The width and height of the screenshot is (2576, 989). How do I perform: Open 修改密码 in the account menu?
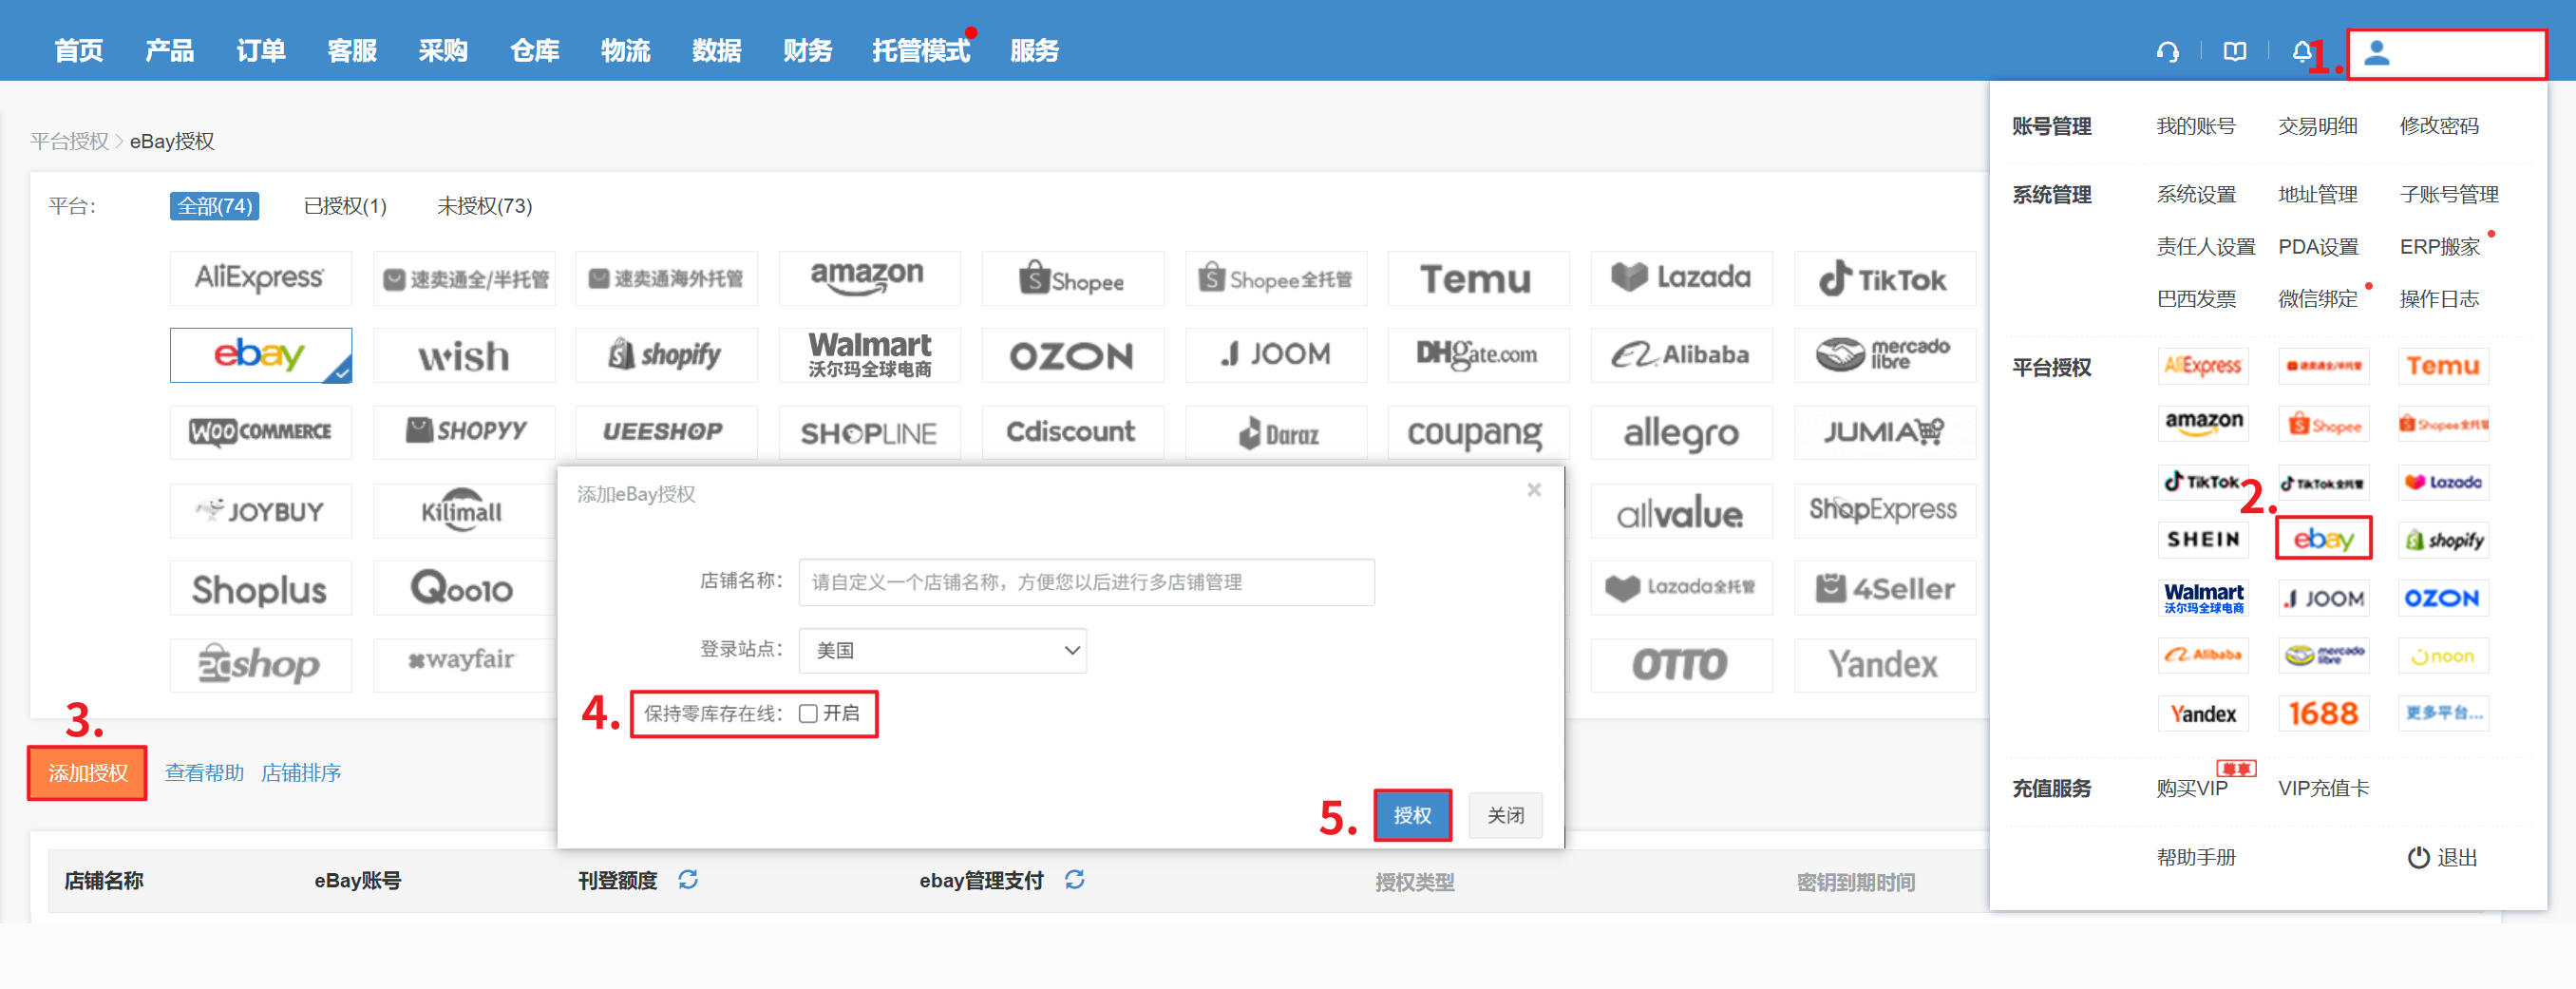(x=2438, y=126)
